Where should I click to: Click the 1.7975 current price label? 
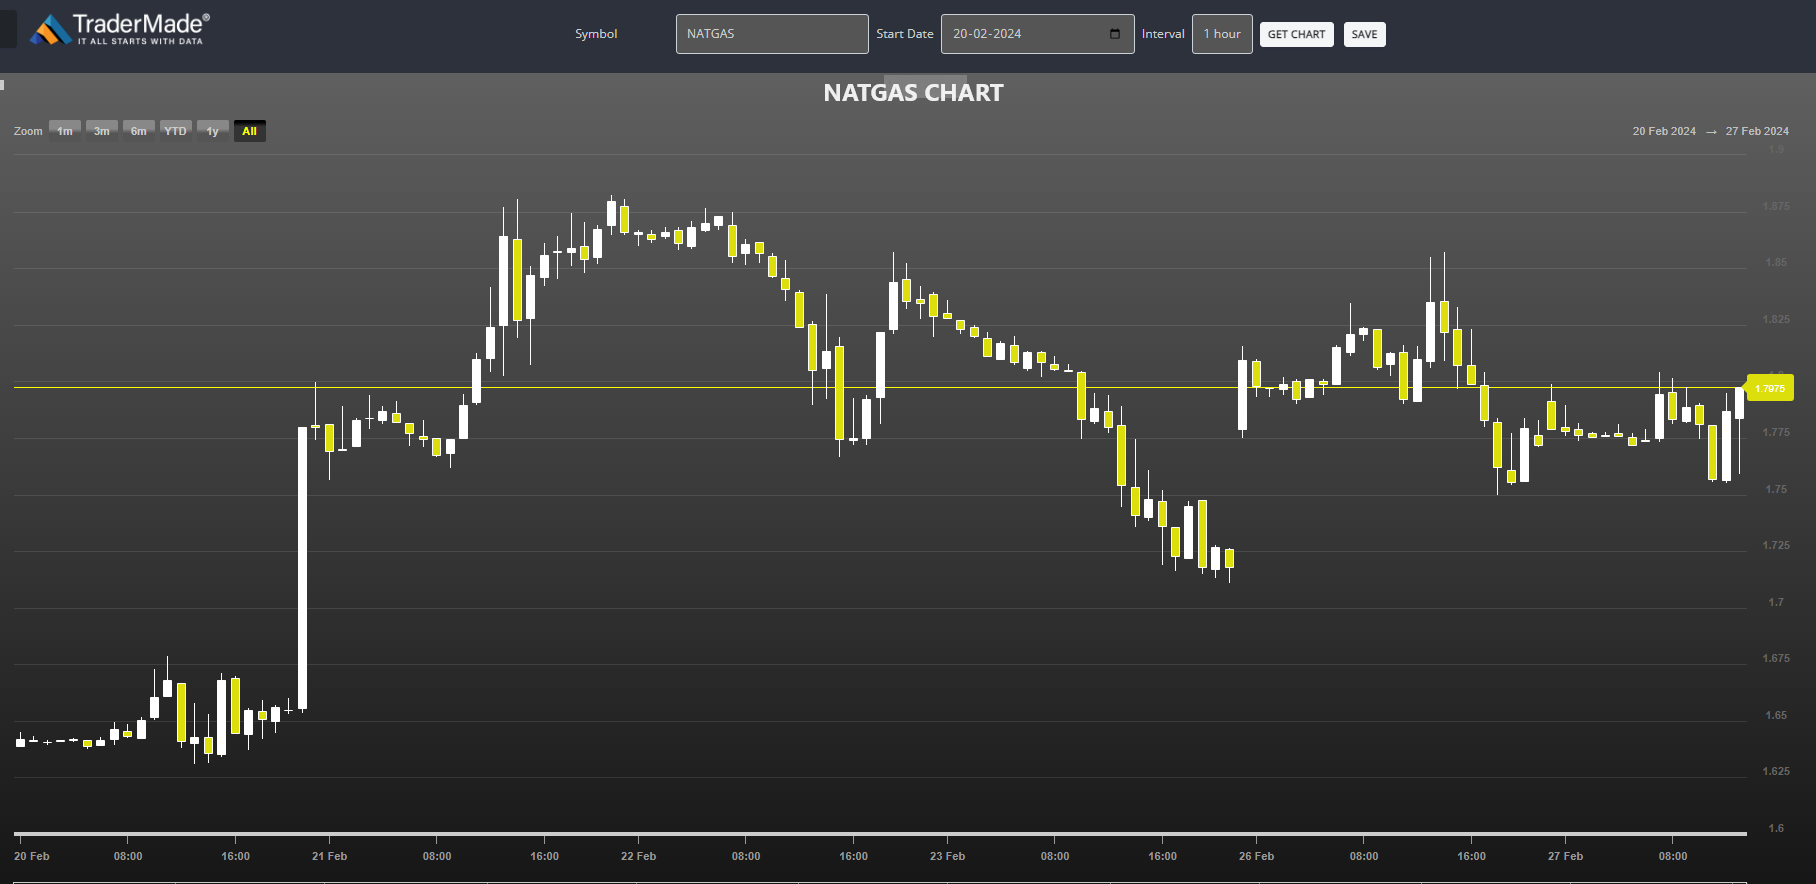tap(1770, 388)
